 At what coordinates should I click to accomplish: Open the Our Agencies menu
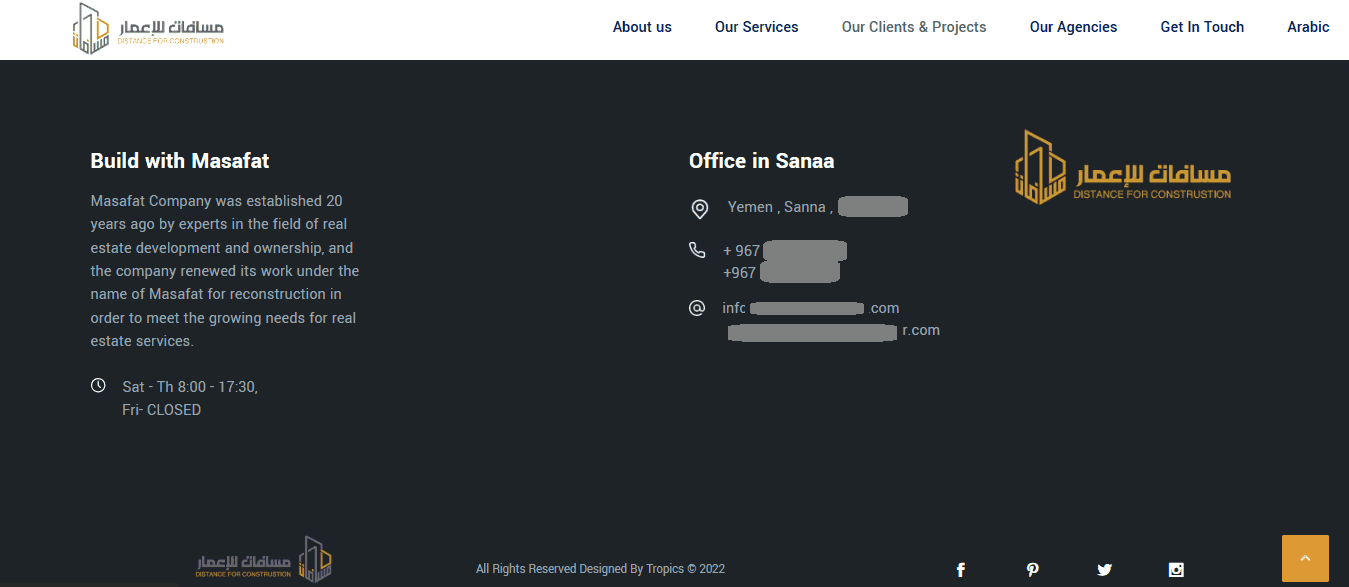(1074, 27)
